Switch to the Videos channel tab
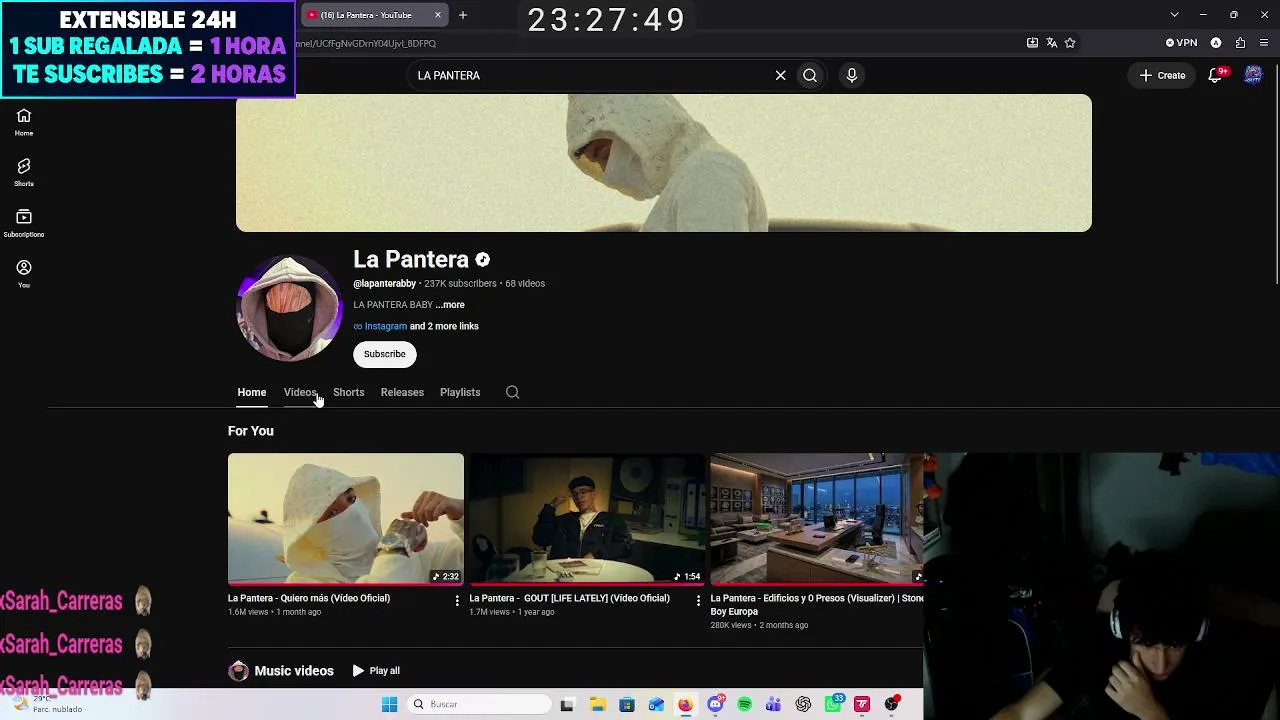Screen dimensions: 1280x720 pos(300,392)
